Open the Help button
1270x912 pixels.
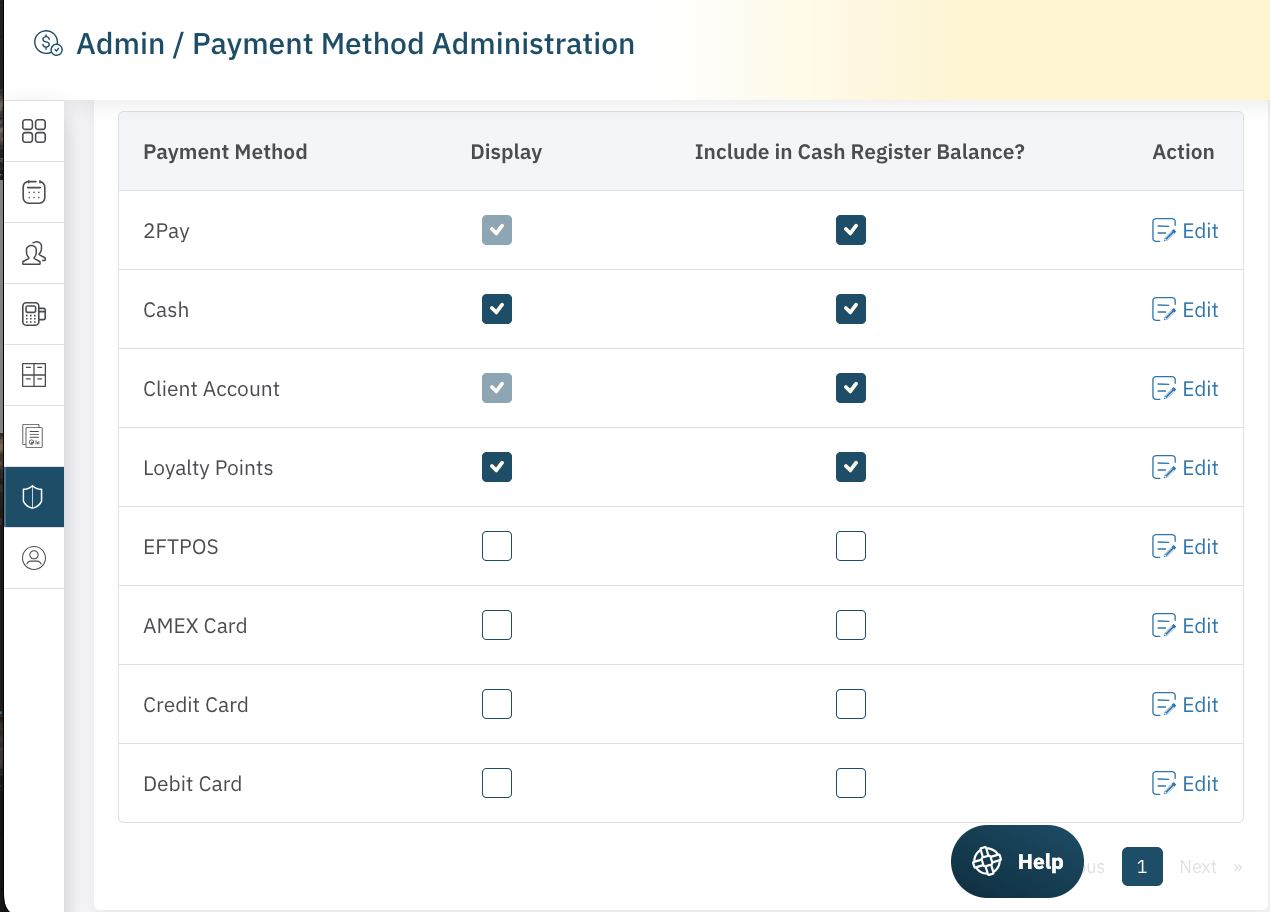coord(1017,861)
